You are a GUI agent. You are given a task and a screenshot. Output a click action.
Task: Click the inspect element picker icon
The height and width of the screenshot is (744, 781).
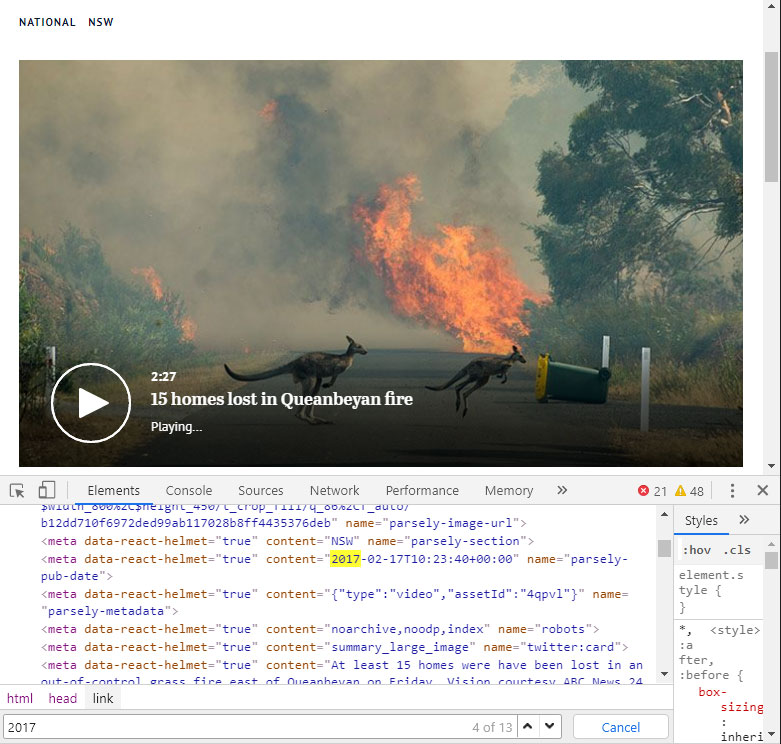[17, 491]
